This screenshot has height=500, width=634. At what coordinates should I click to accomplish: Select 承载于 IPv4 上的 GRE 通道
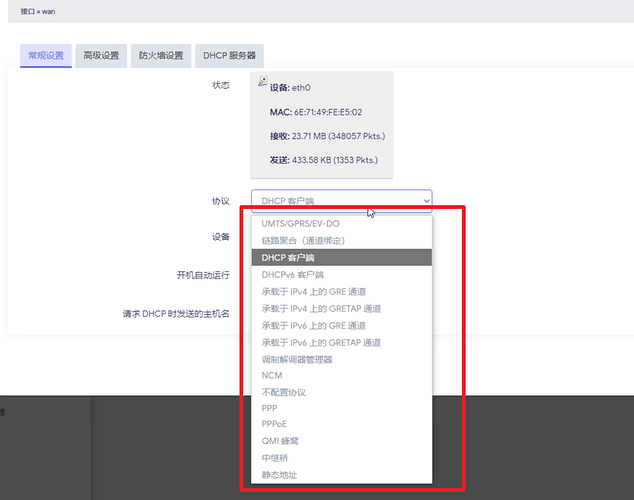tap(342, 291)
